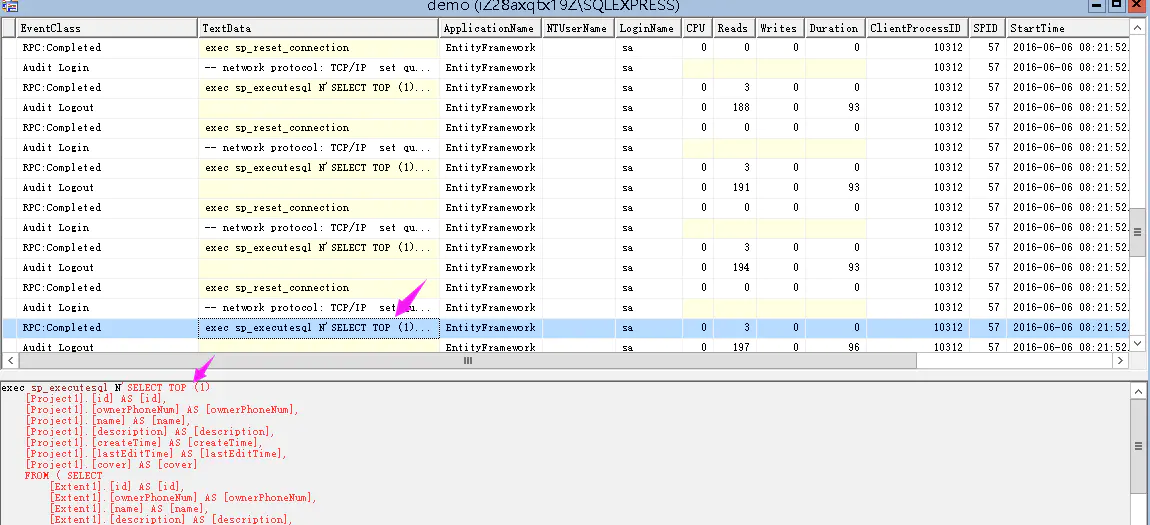Click the StartTime column header

(x=1067, y=28)
